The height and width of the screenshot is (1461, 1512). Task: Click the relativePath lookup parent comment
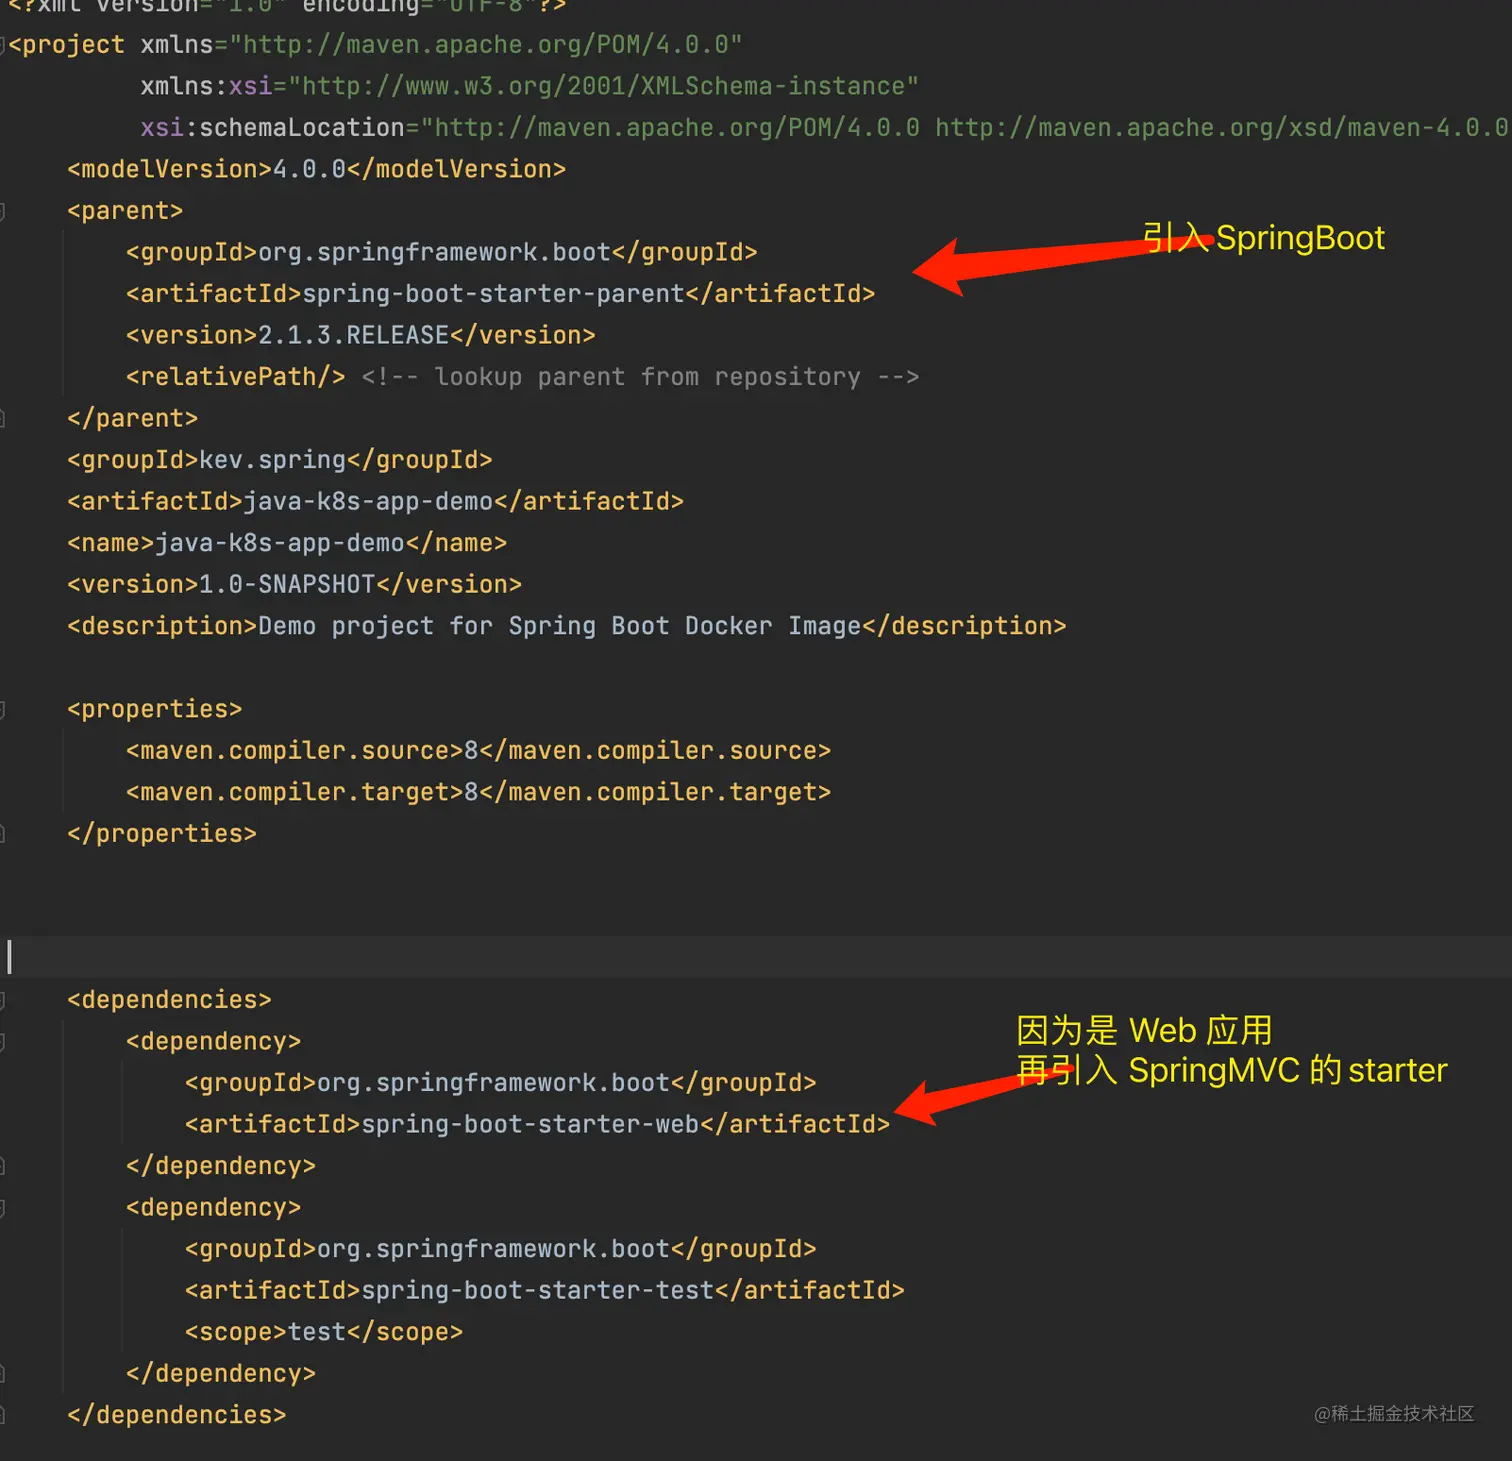(640, 377)
